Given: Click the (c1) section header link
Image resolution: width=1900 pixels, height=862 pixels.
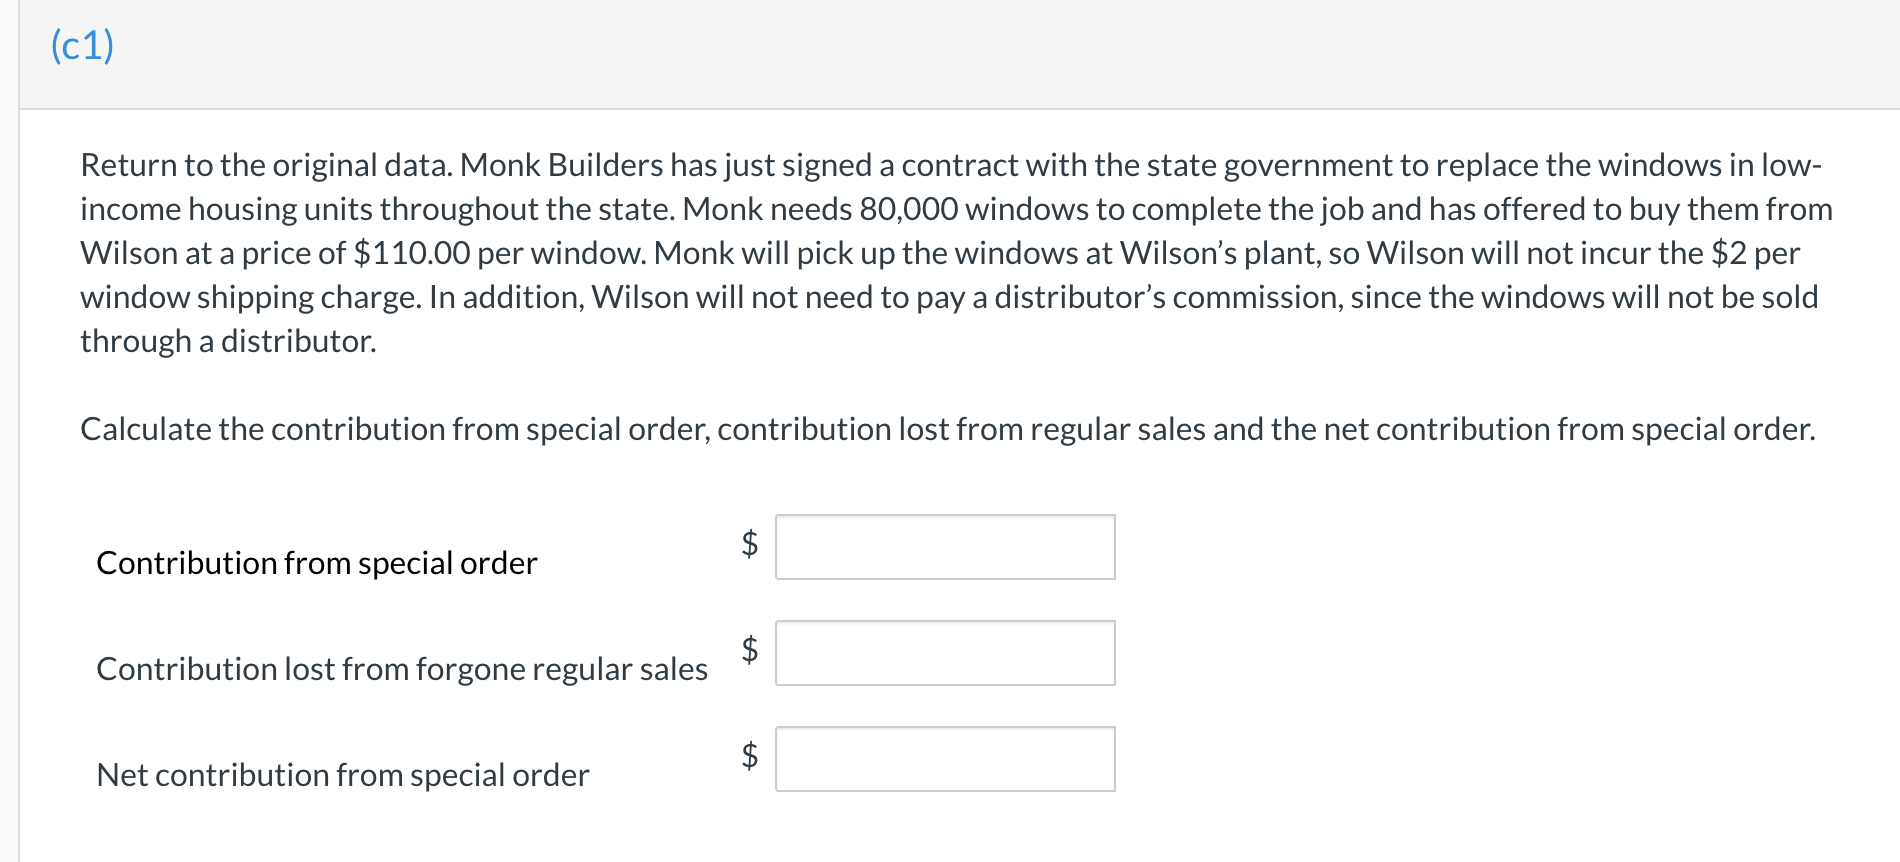Looking at the screenshot, I should tap(82, 44).
